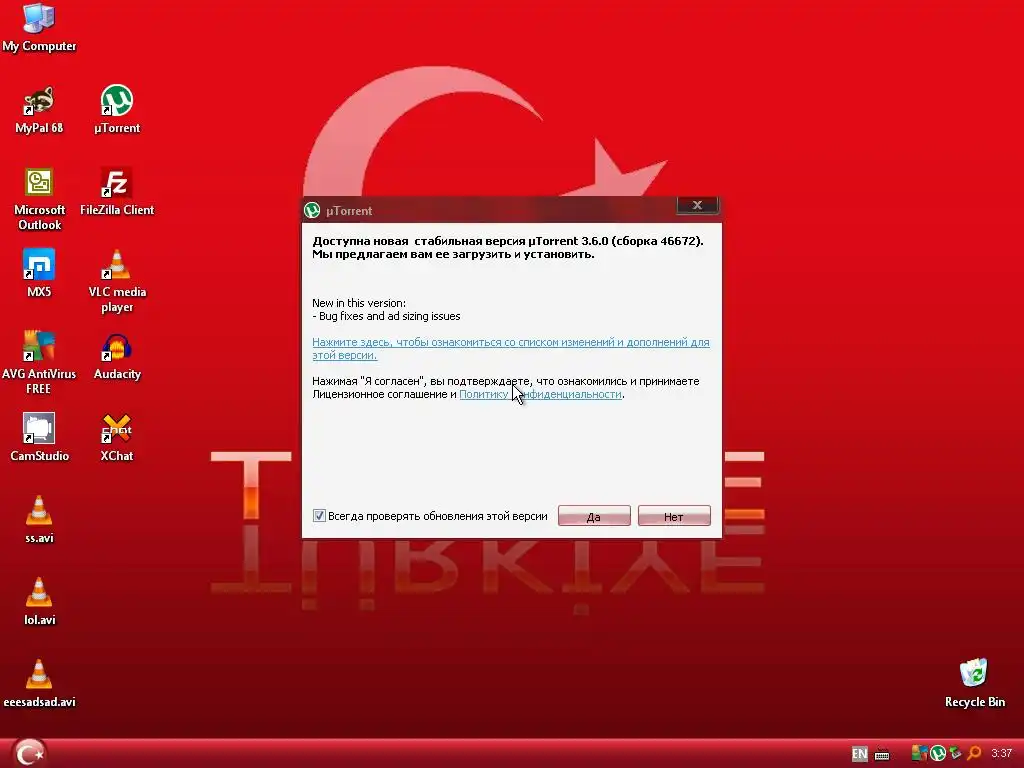Select the MX5 desktop shortcut
Viewport: 1024px width, 768px height.
pyautogui.click(x=39, y=274)
